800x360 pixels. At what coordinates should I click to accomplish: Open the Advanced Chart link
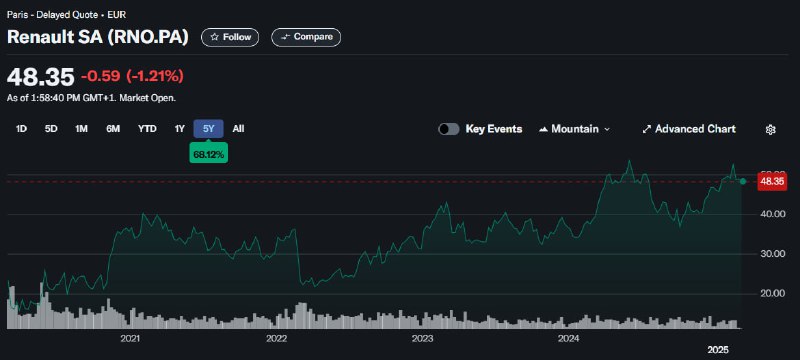point(689,130)
